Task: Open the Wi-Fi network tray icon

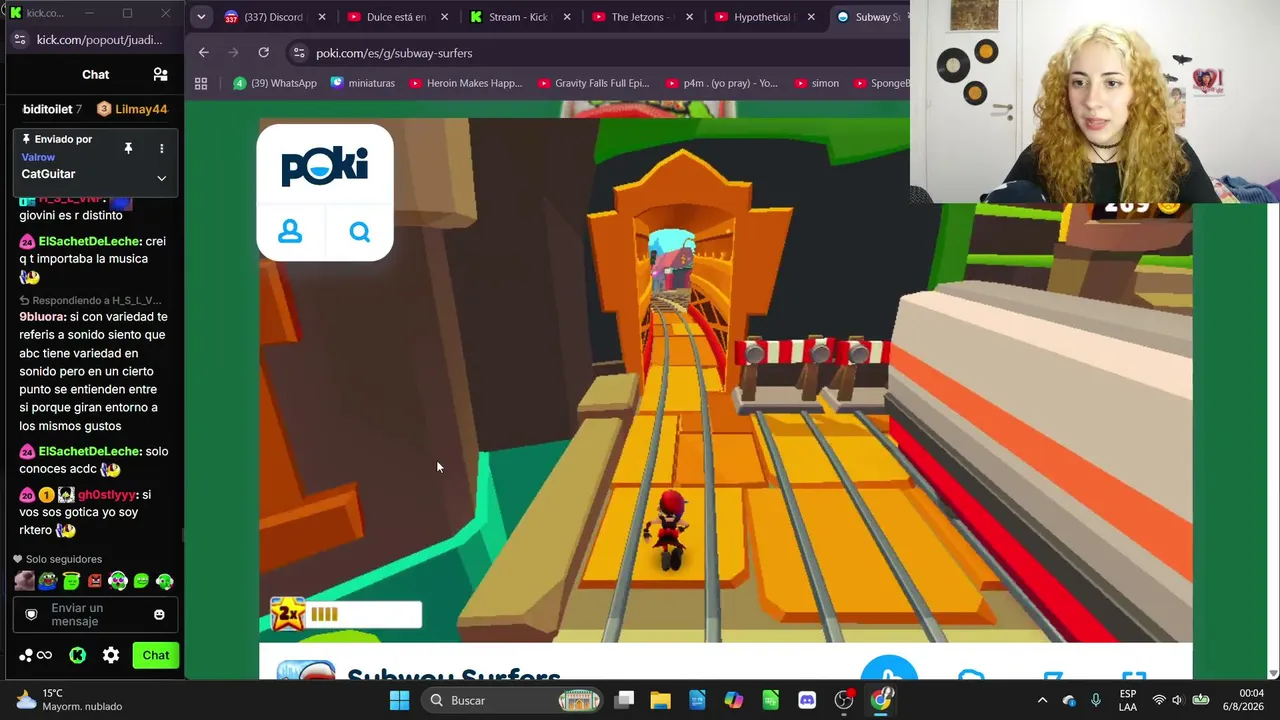Action: pos(1159,700)
